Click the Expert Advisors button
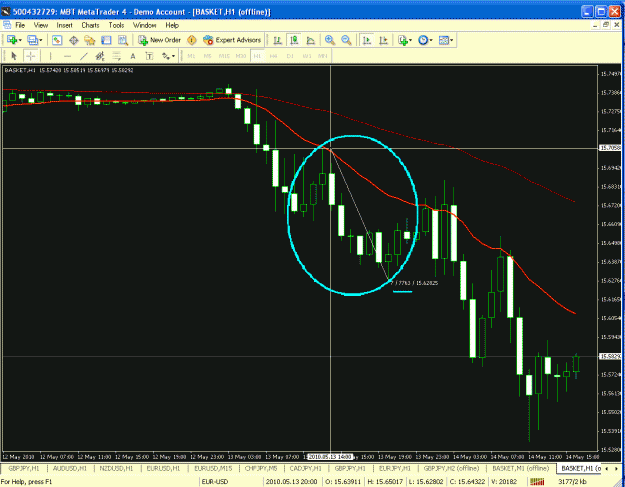This screenshot has height=487, width=625. click(x=232, y=40)
